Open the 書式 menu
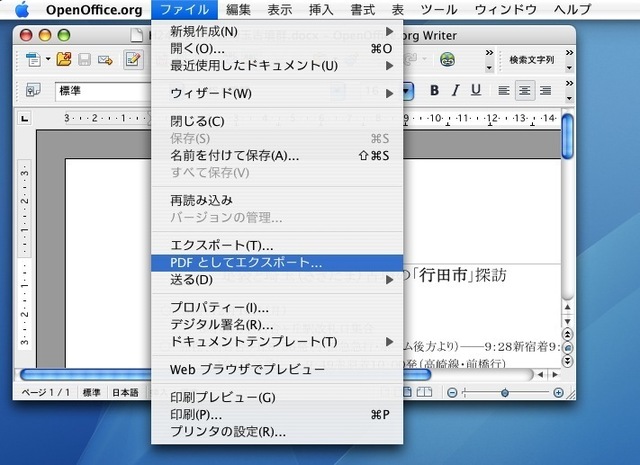 coord(363,9)
